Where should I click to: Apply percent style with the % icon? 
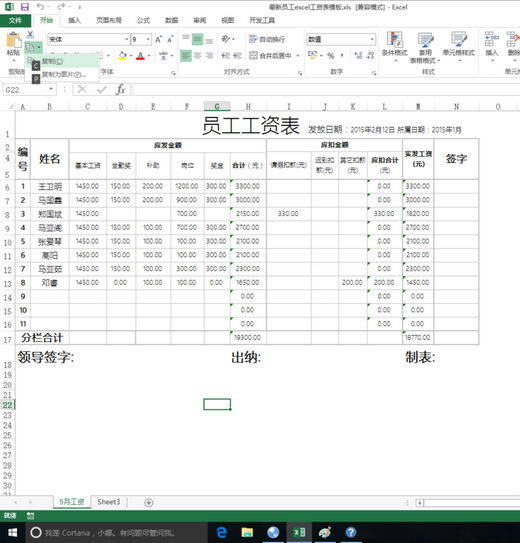pyautogui.click(x=331, y=55)
